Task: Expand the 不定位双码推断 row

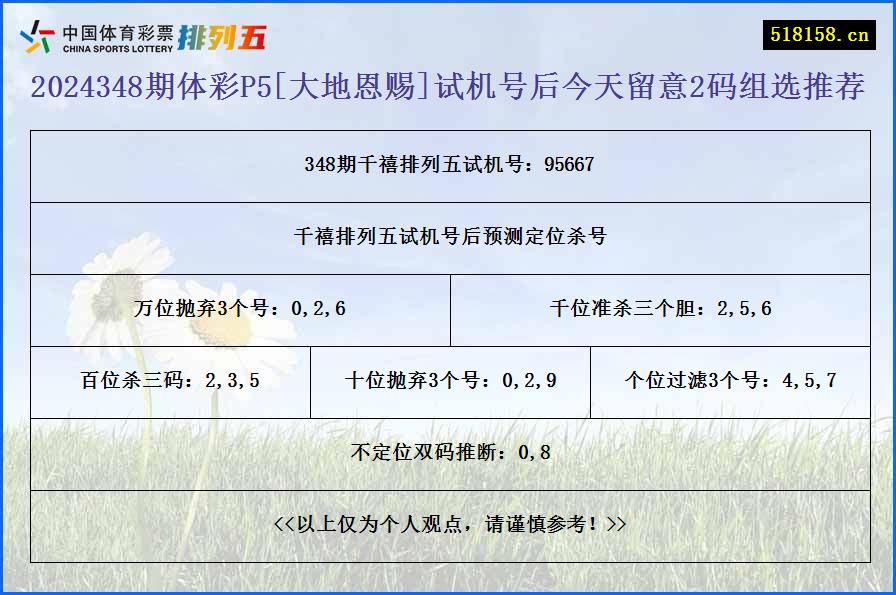Action: tap(448, 452)
